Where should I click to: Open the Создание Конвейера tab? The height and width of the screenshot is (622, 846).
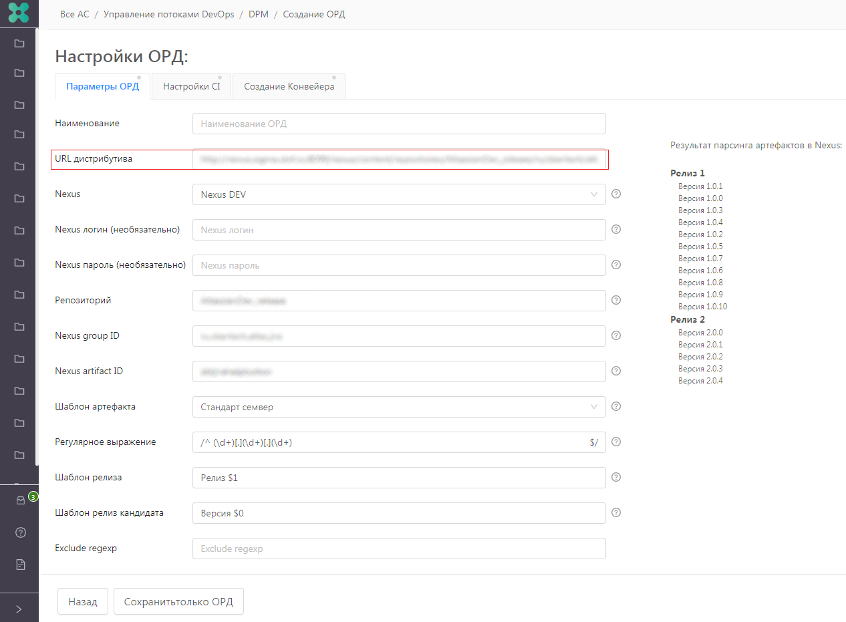pos(289,87)
